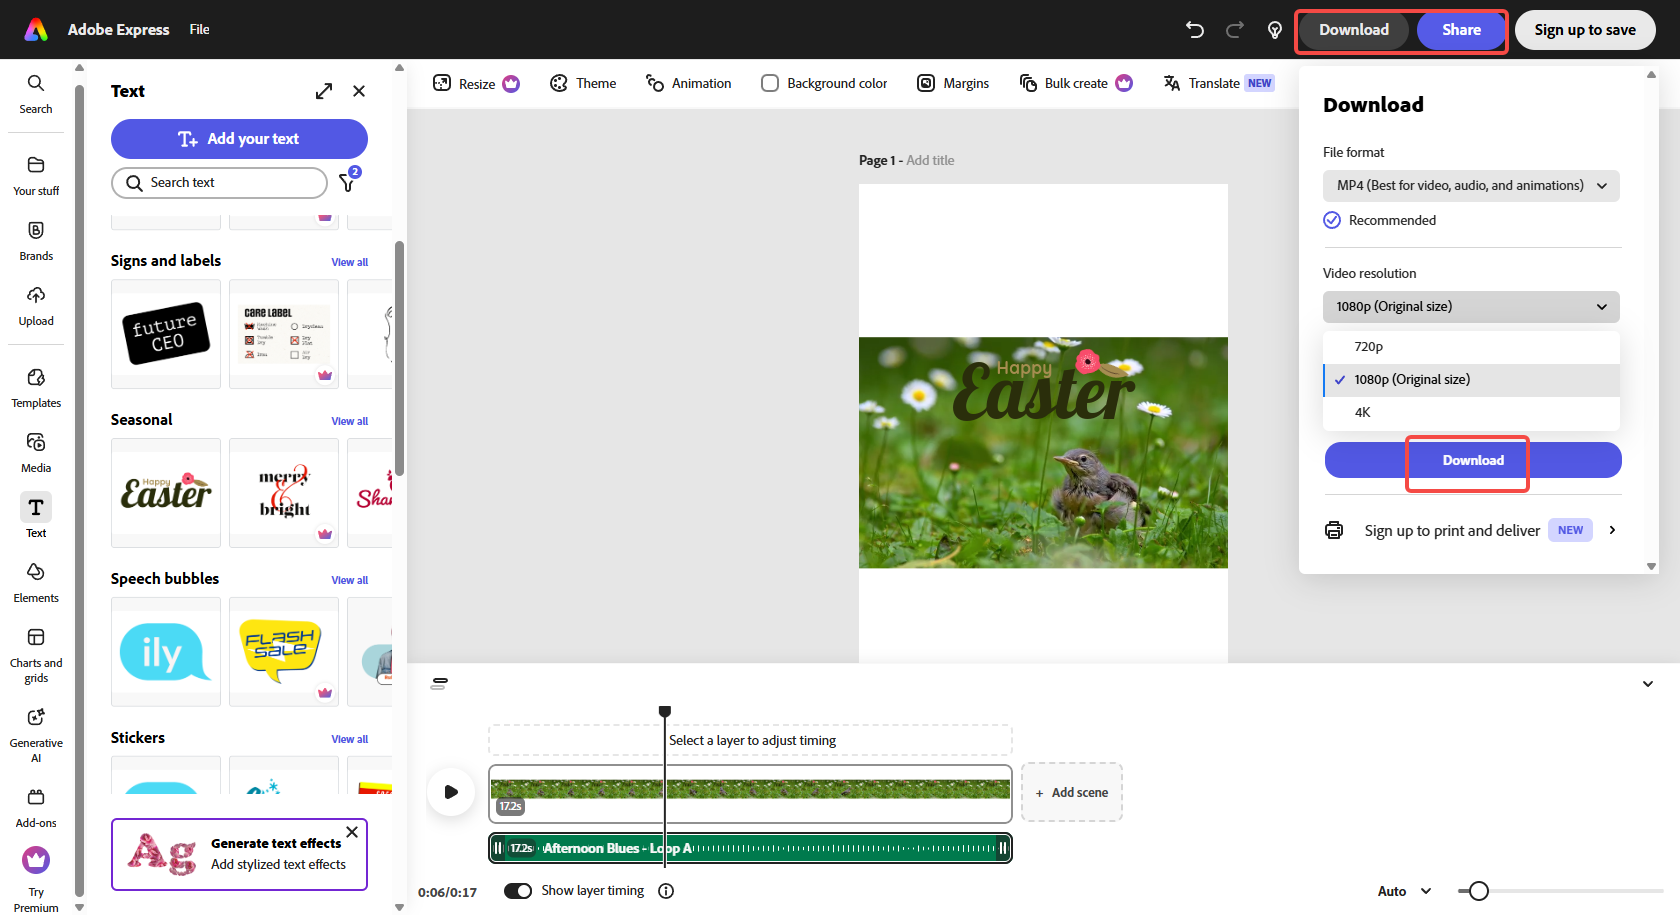Click the timeline layers stack icon
Image resolution: width=1680 pixels, height=915 pixels.
click(x=439, y=684)
